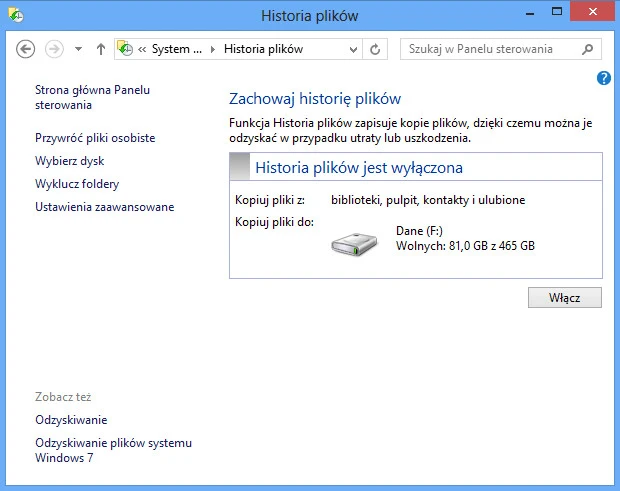Open the 'Wyklucz foldery' link
Image resolution: width=620 pixels, height=491 pixels.
pos(77,184)
